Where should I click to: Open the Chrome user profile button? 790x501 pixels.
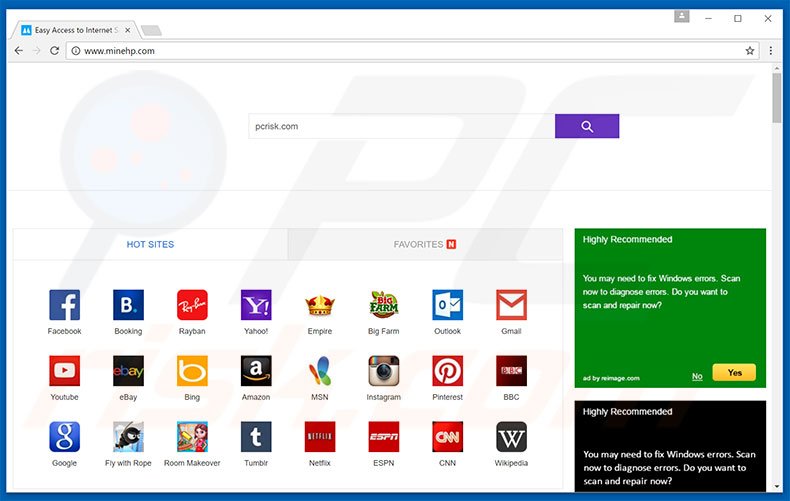682,17
